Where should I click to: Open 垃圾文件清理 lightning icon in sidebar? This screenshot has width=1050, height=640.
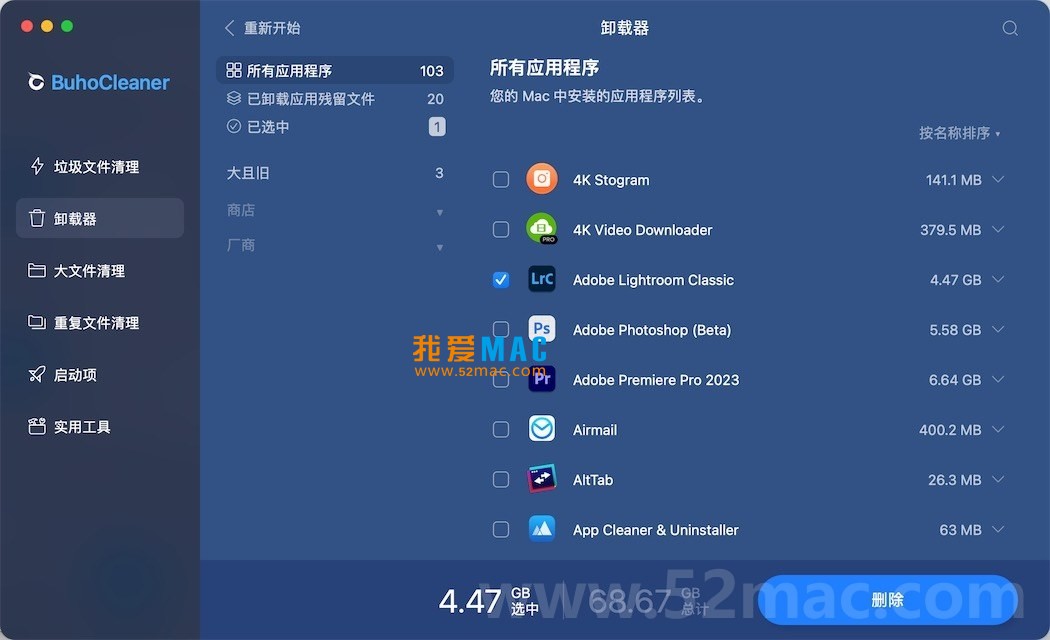(x=38, y=166)
